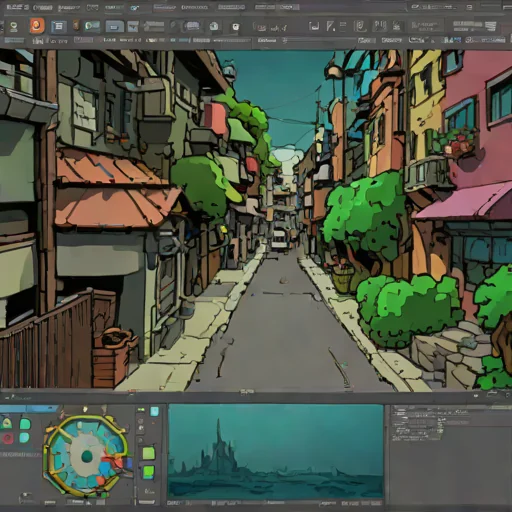Select the light green square swatch
The width and height of the screenshot is (512, 512).
tap(149, 453)
